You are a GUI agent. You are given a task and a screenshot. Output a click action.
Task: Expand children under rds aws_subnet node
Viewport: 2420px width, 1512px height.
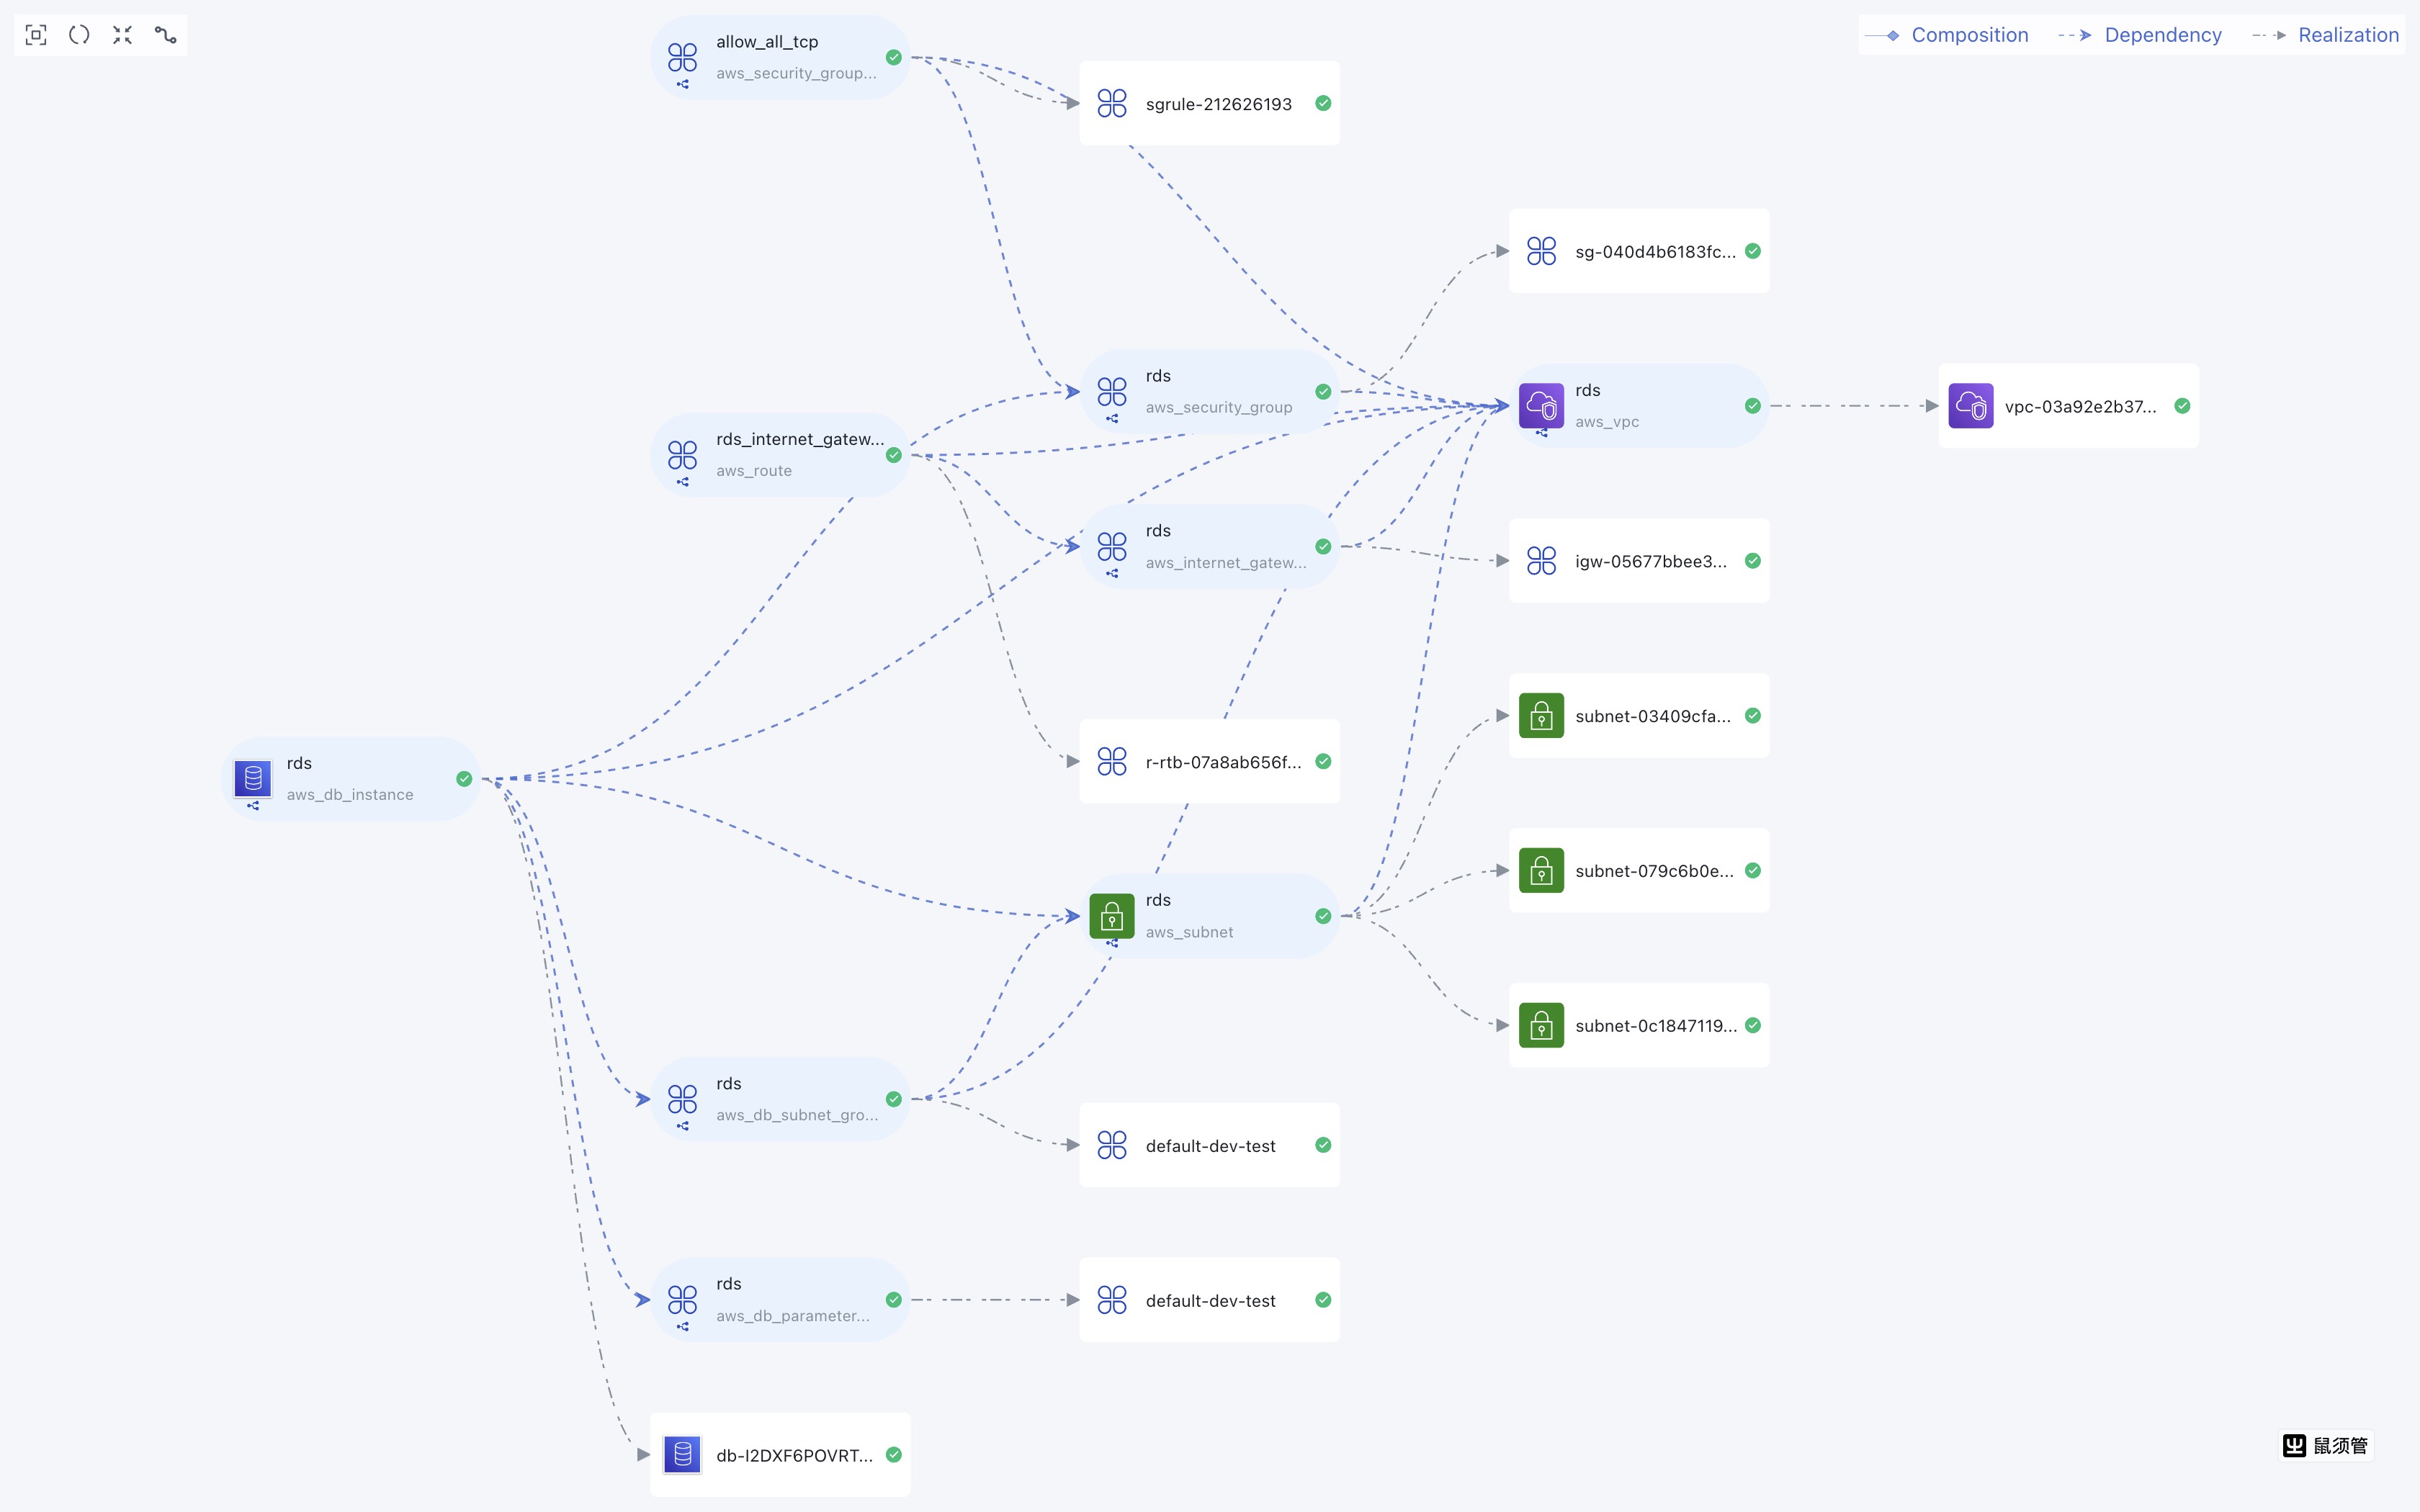coord(1112,943)
